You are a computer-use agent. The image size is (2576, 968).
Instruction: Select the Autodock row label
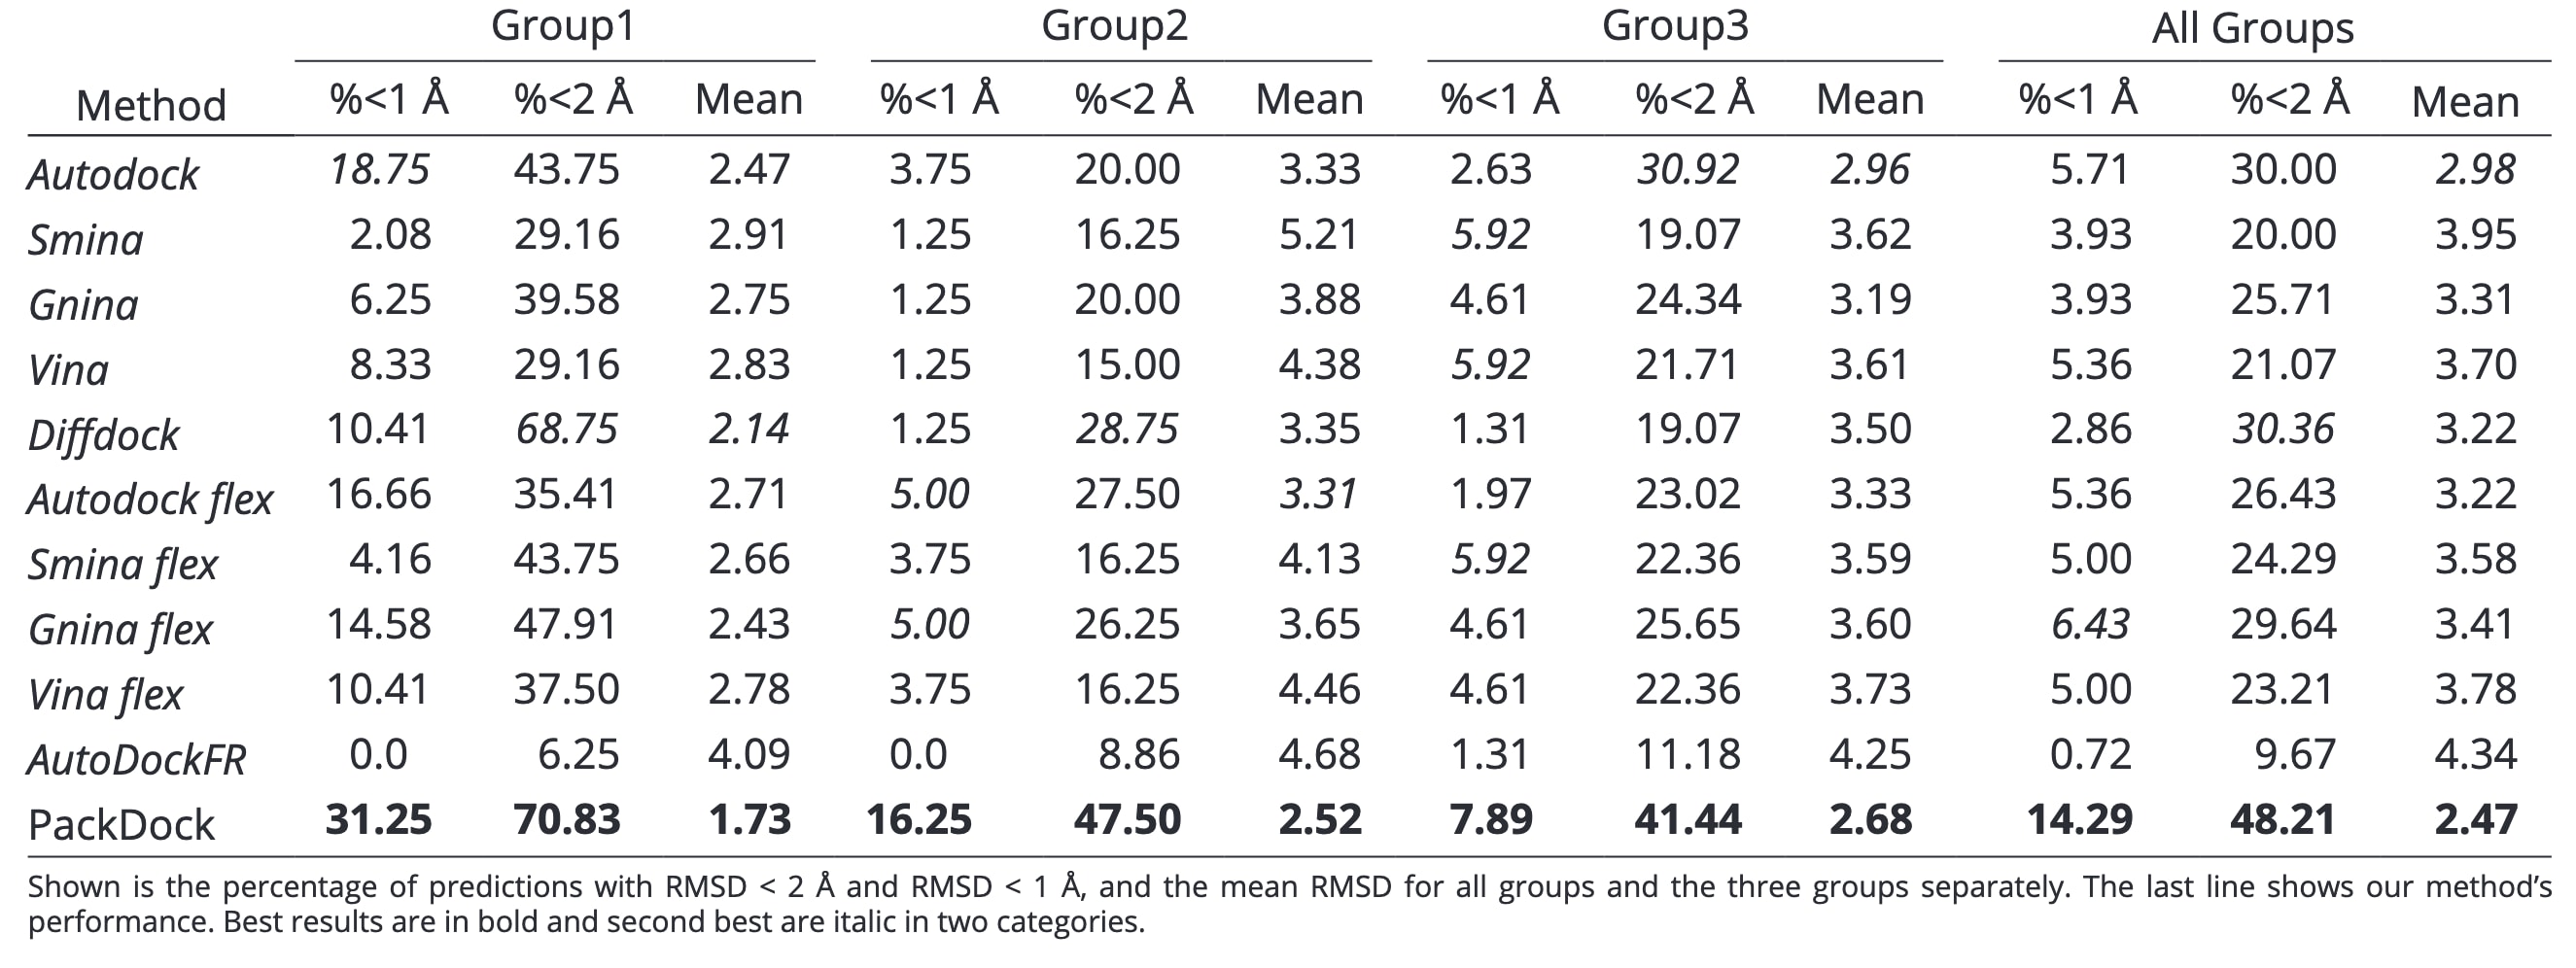coord(113,175)
